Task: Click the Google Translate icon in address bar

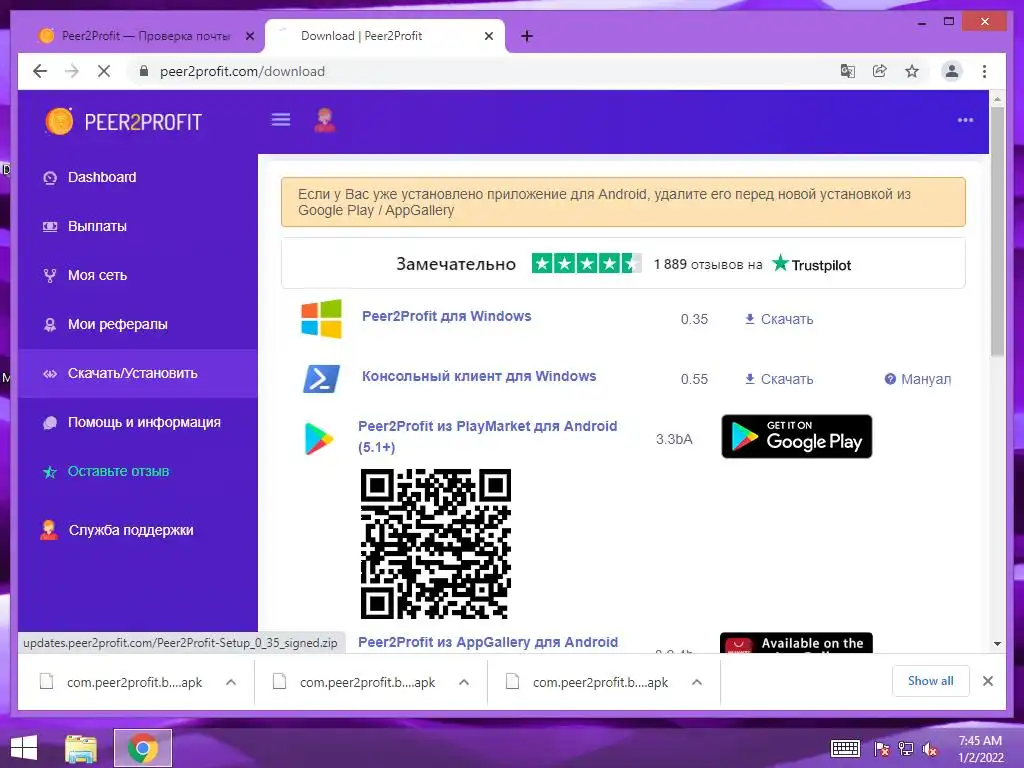Action: click(848, 71)
